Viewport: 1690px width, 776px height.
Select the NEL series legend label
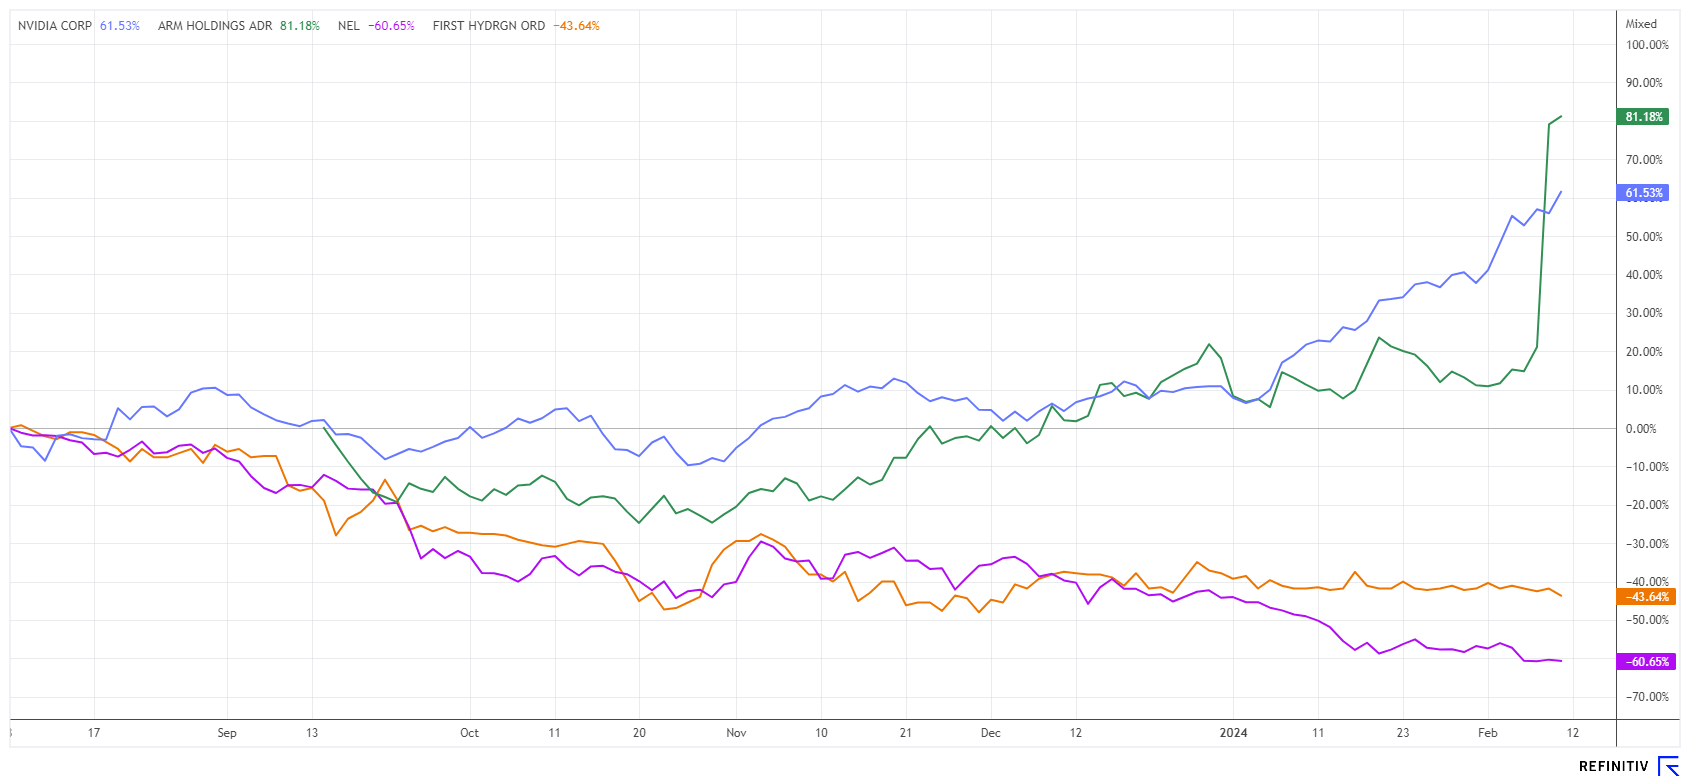(x=349, y=26)
